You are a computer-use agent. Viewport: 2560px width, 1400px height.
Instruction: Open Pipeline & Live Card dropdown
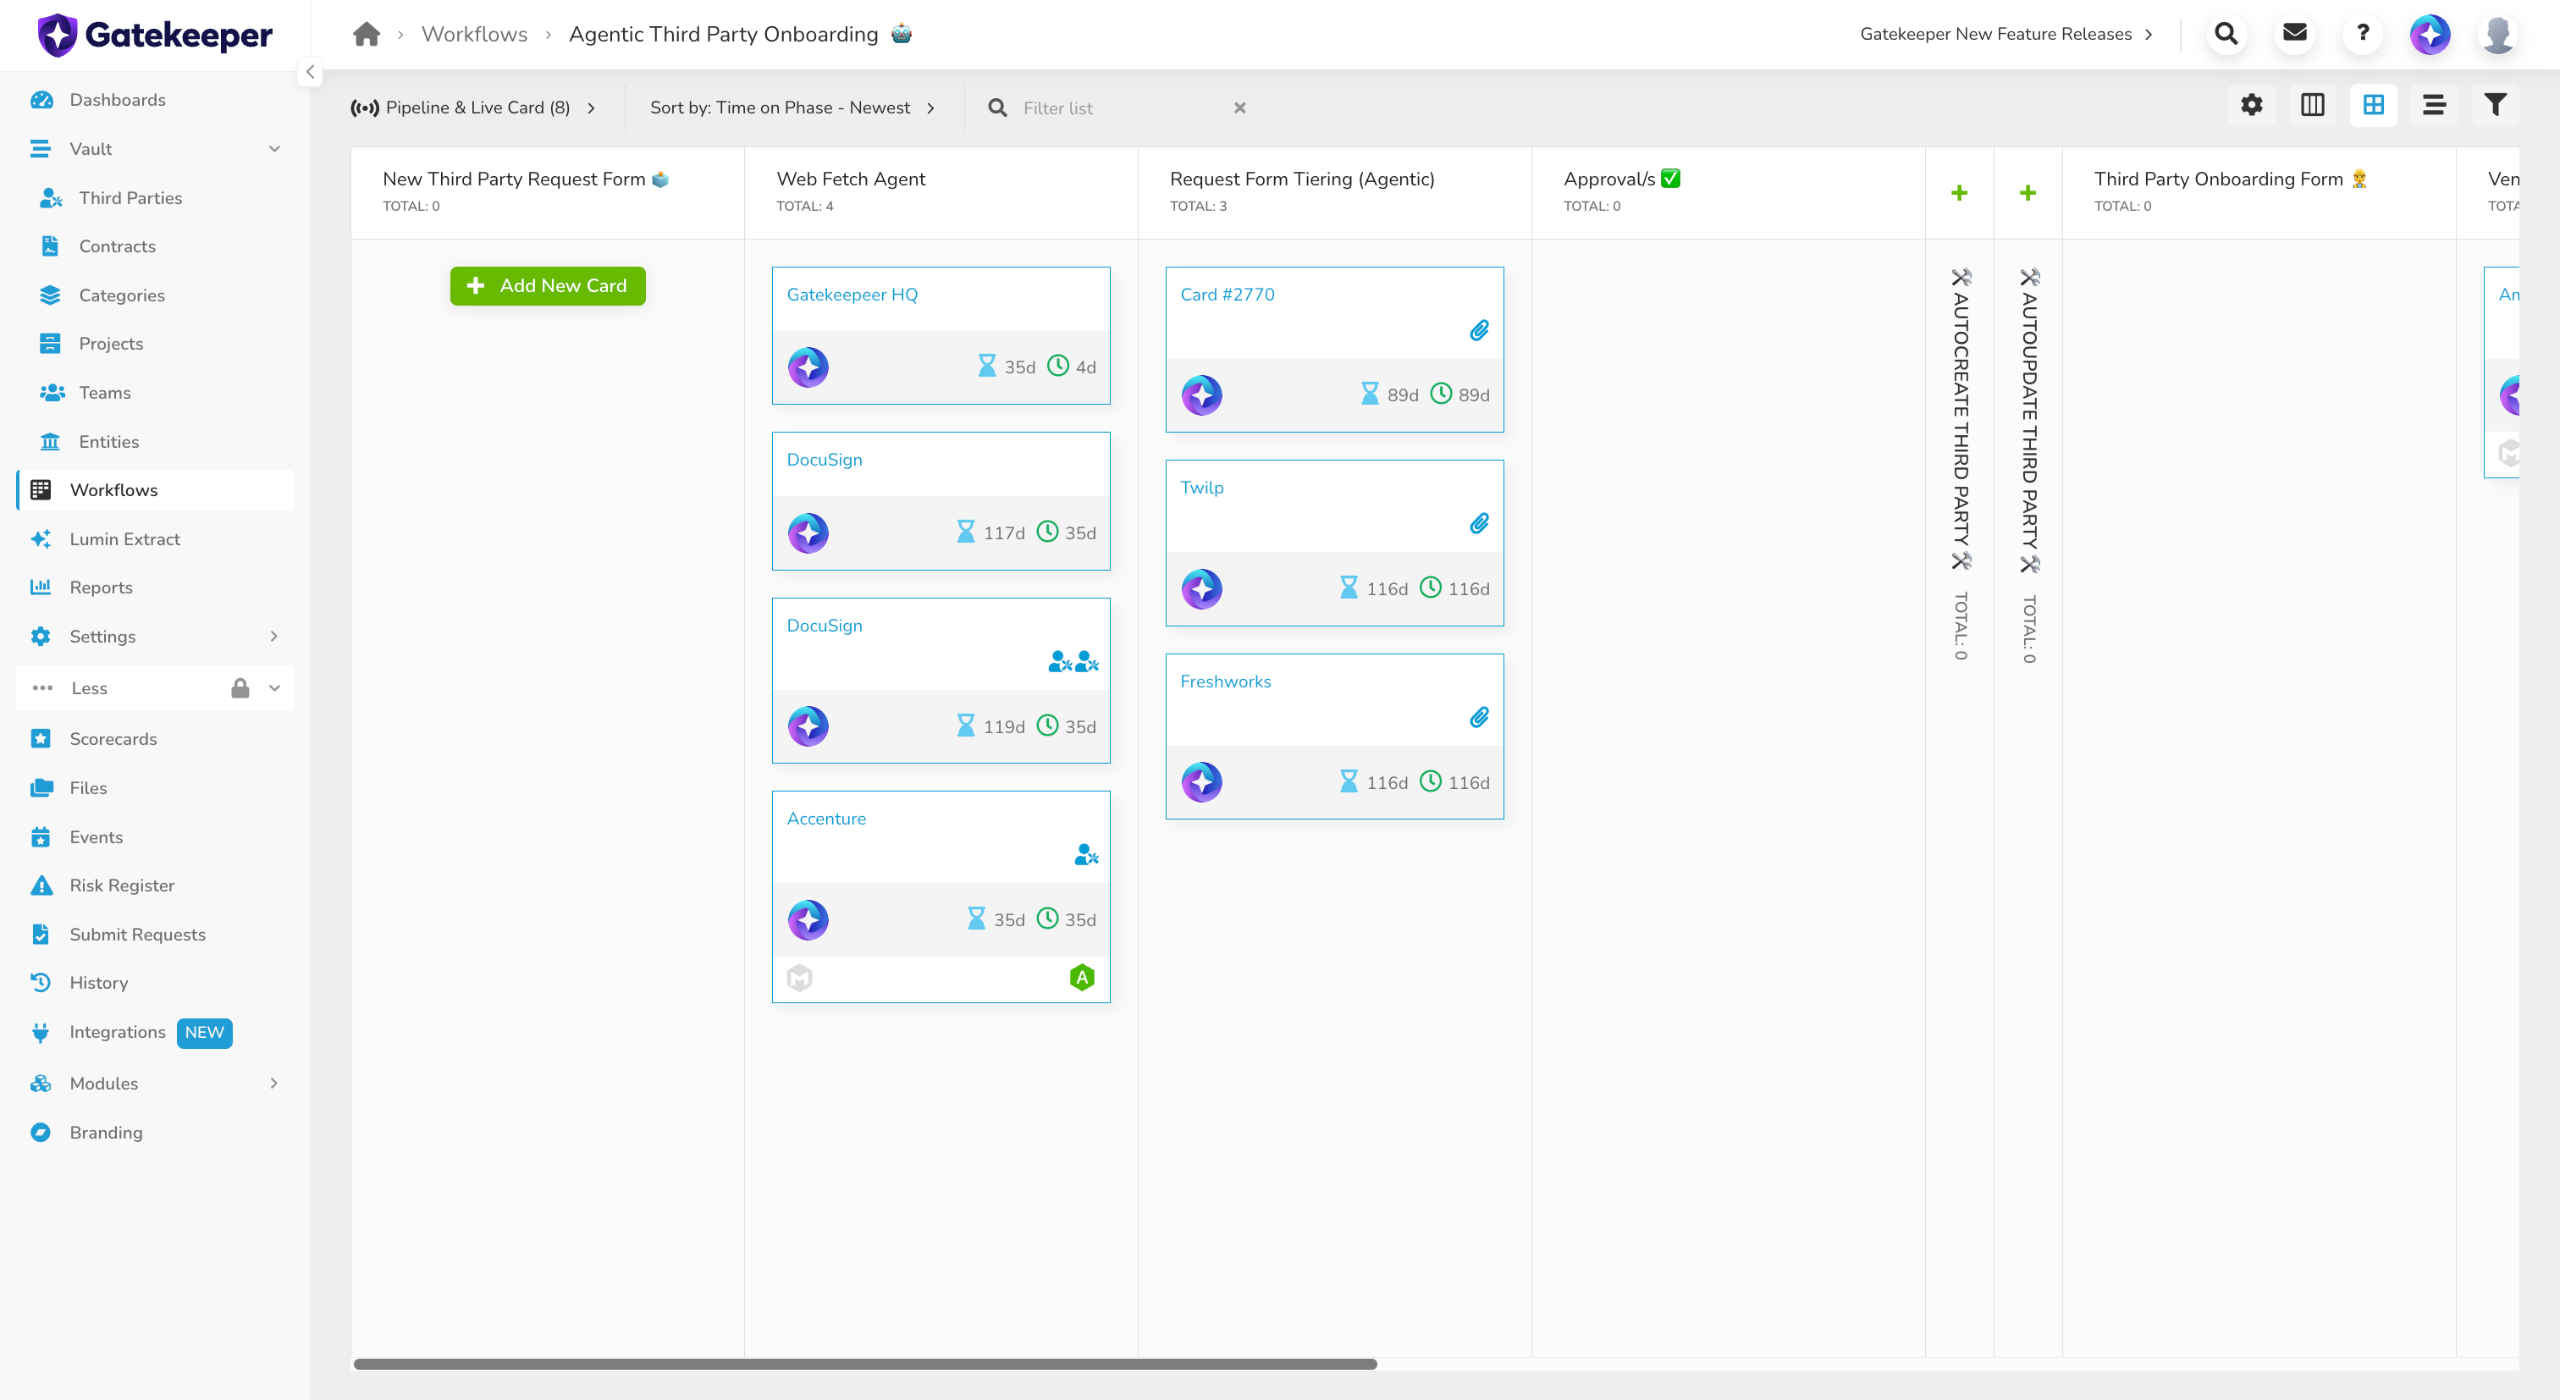point(473,108)
